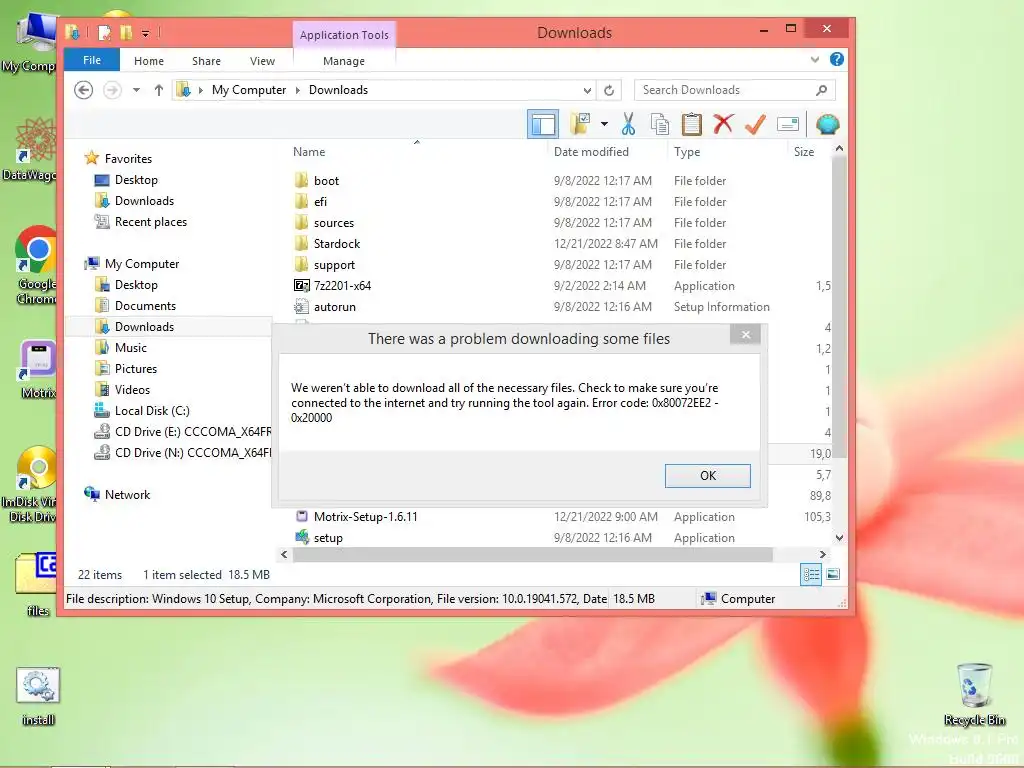Screen dimensions: 1024x768
Task: Refresh the Downloads folder view
Action: point(609,90)
